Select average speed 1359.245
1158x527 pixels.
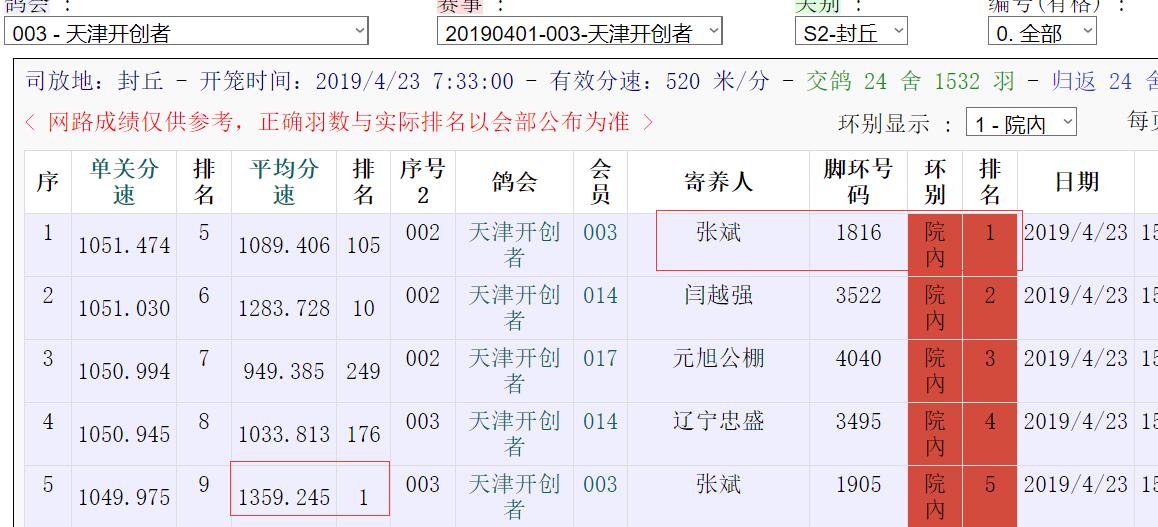pyautogui.click(x=284, y=497)
